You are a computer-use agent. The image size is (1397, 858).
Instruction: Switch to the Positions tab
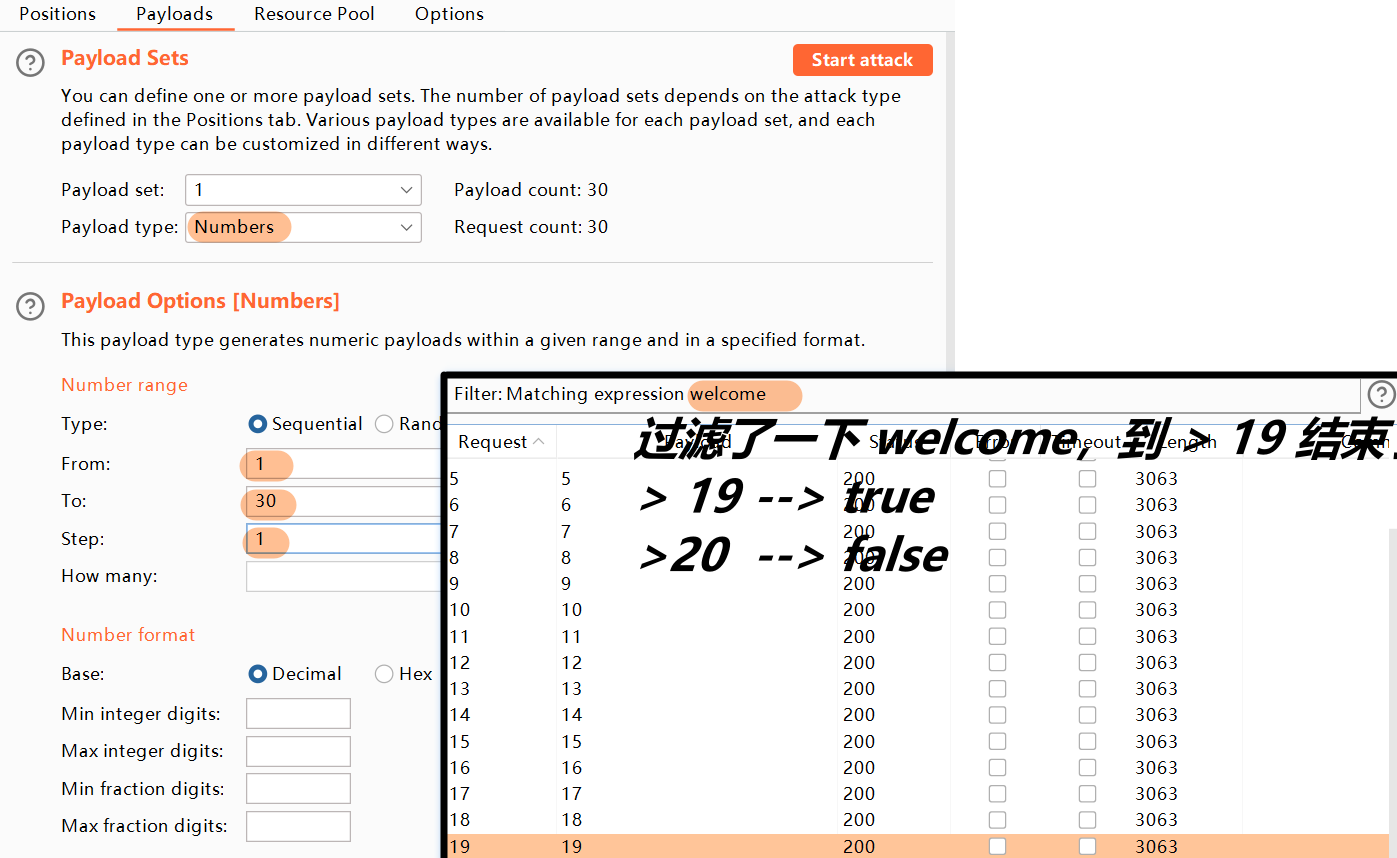(58, 14)
